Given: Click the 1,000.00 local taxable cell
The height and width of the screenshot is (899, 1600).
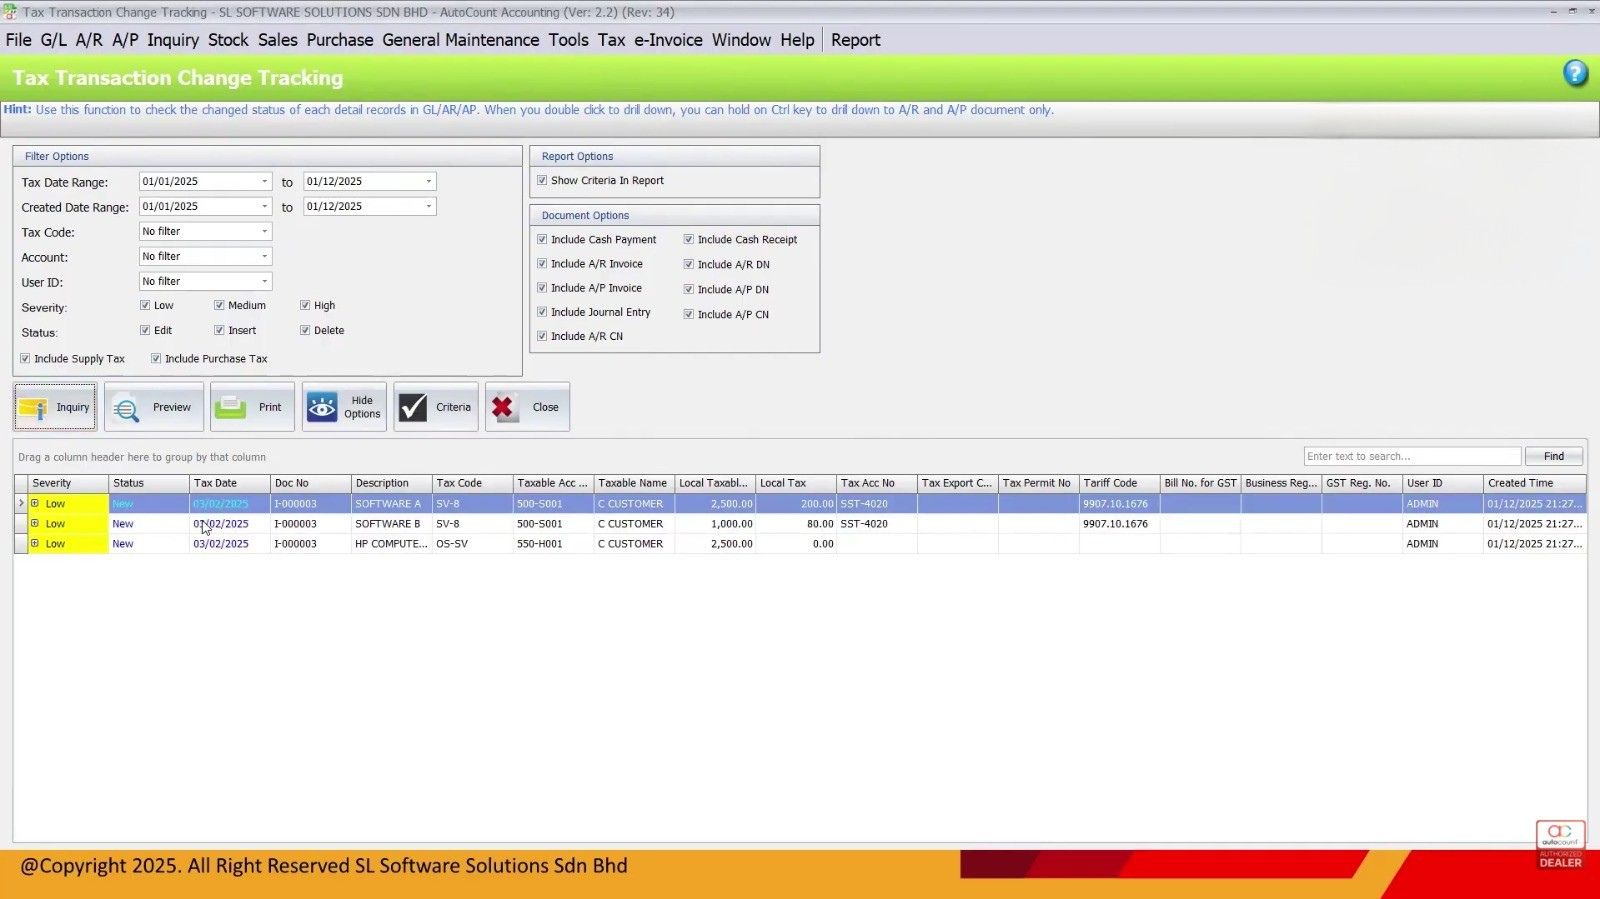Looking at the screenshot, I should pos(715,523).
